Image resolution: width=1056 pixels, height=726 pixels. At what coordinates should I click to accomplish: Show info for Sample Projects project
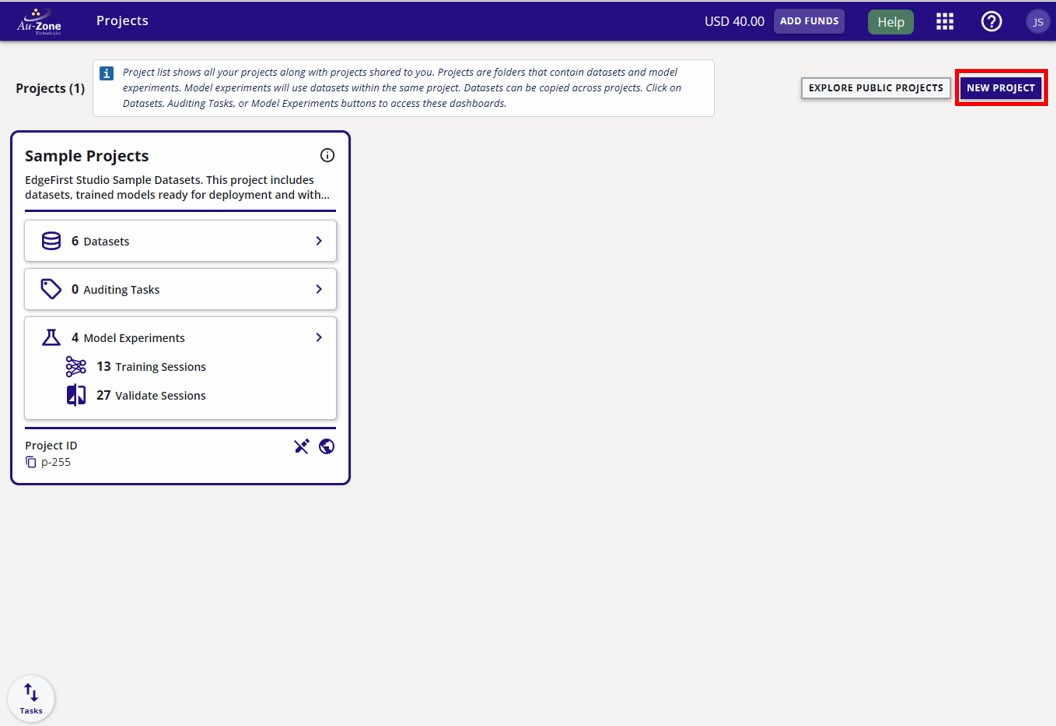327,155
